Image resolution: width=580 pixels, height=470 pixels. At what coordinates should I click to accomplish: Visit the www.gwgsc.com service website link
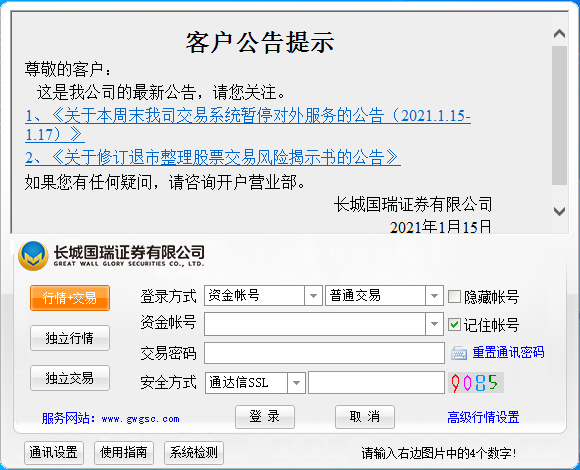pyautogui.click(x=141, y=419)
